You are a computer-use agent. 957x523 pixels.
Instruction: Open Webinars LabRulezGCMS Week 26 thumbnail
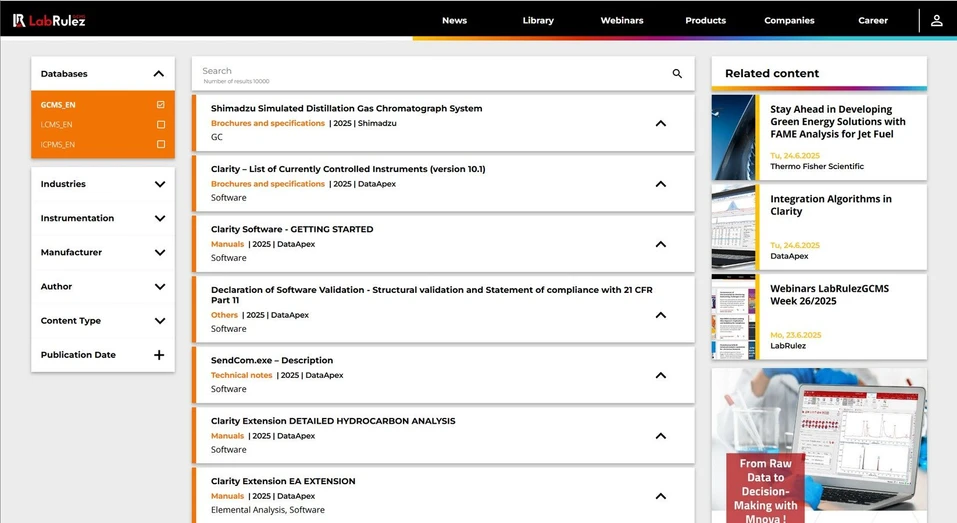tap(734, 317)
